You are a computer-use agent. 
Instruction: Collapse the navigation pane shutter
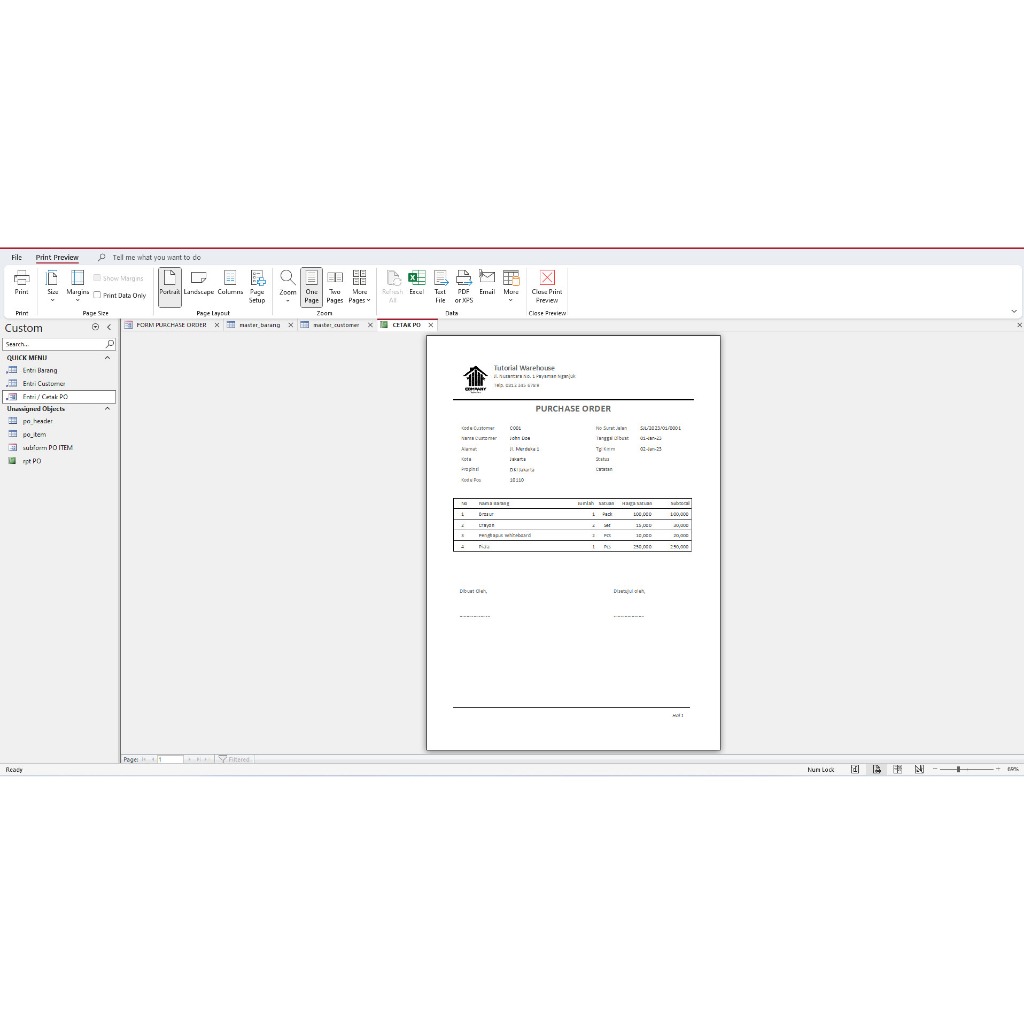109,327
